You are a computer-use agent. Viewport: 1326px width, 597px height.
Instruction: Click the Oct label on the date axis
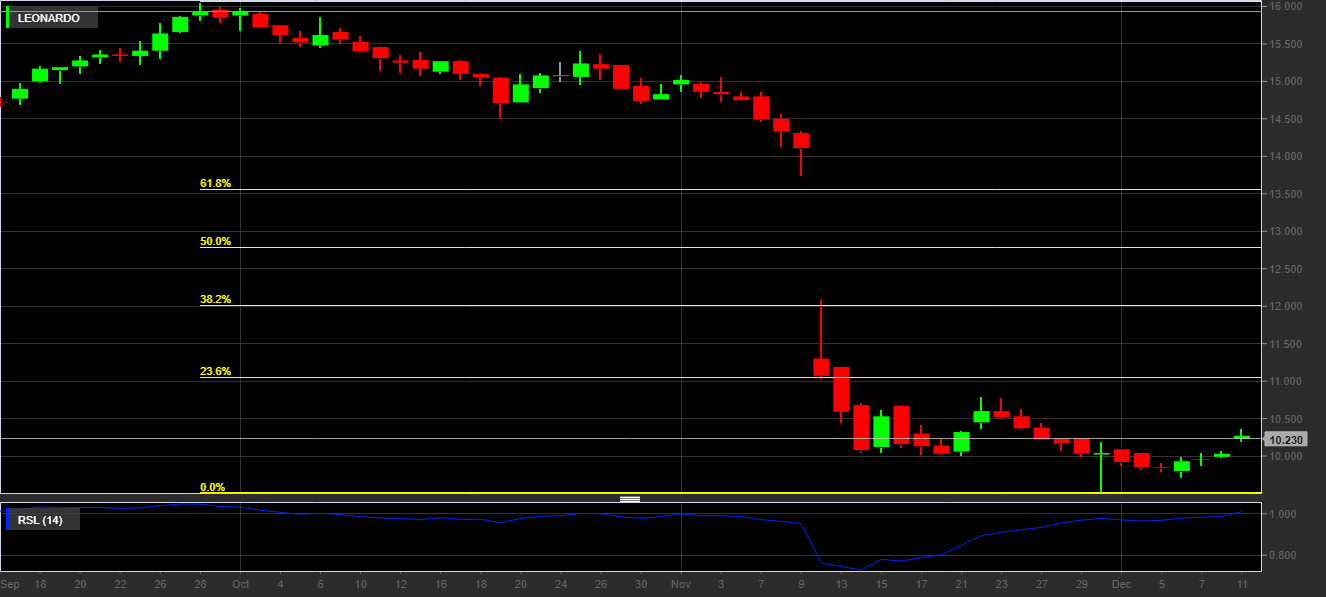point(240,583)
